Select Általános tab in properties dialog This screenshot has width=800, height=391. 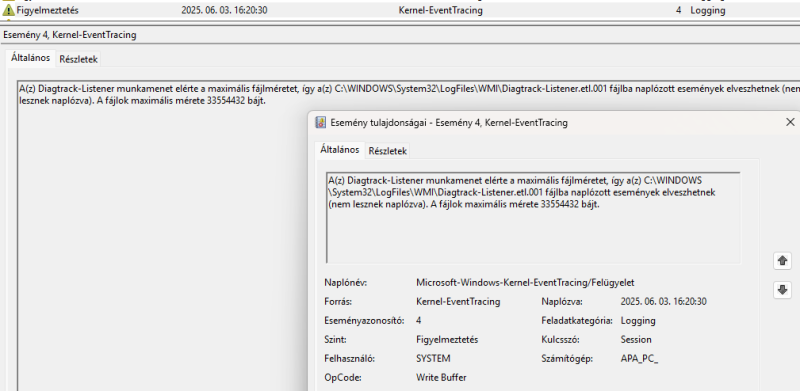[x=340, y=150]
